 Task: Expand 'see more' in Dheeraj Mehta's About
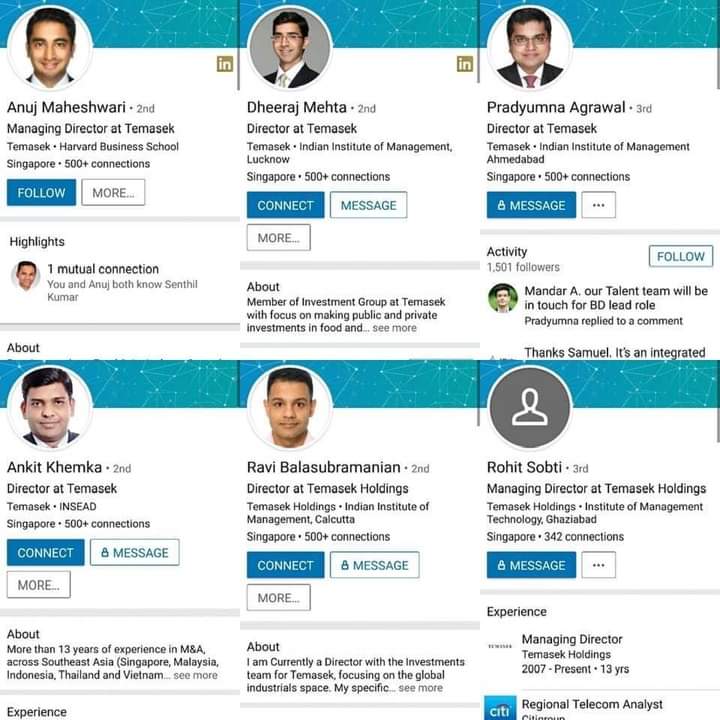[395, 328]
